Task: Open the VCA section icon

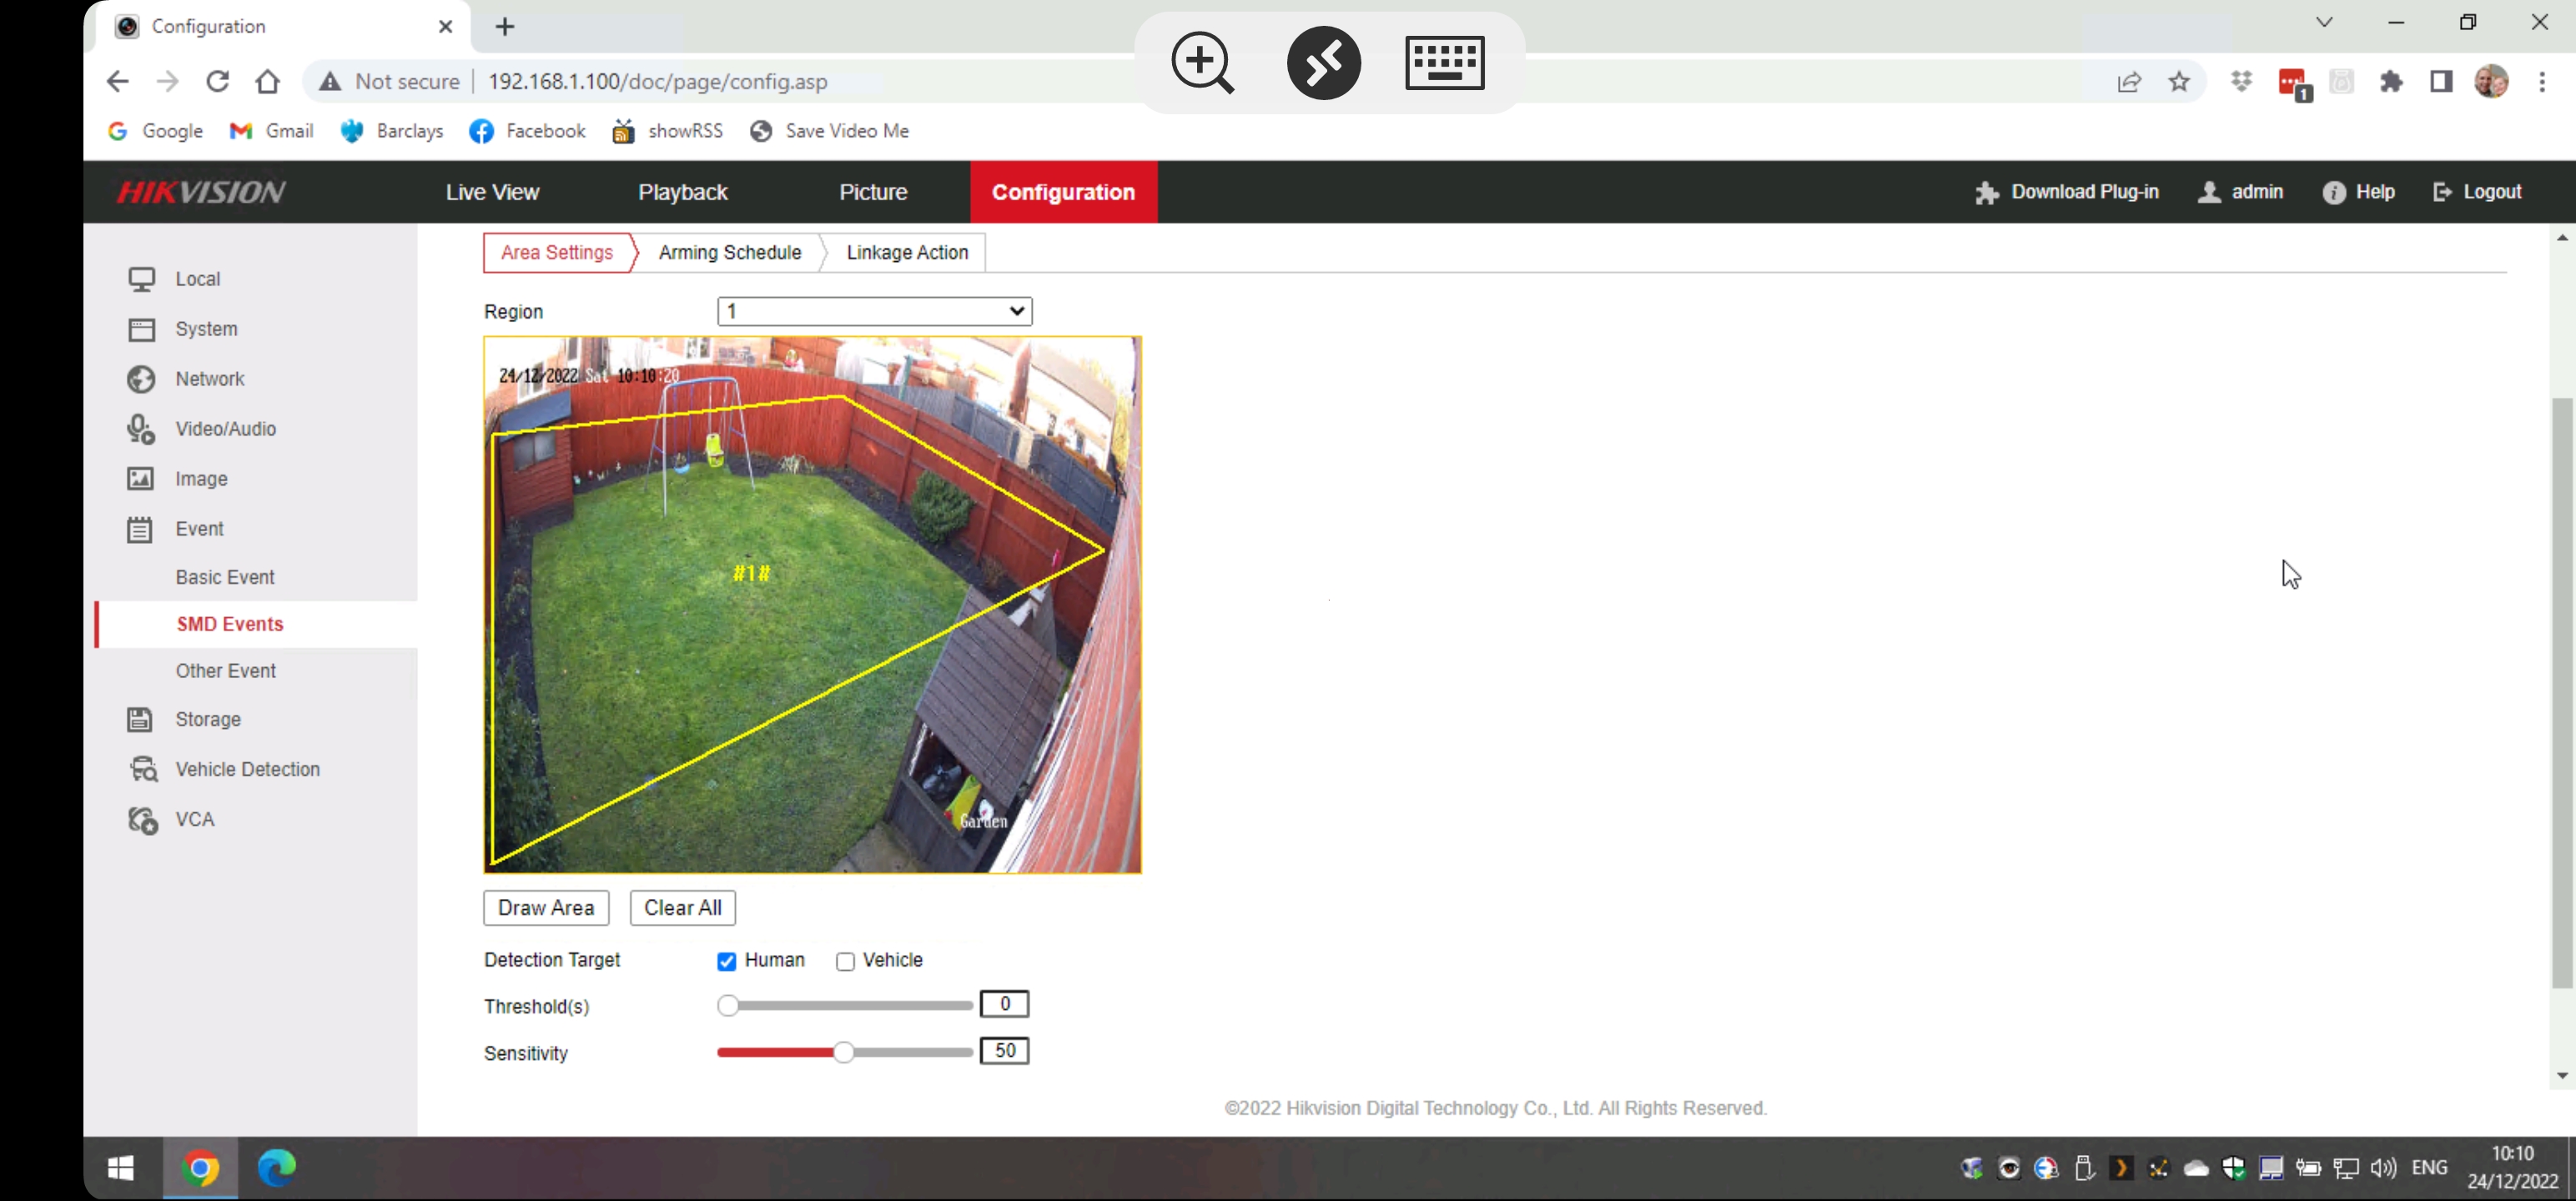Action: pyautogui.click(x=142, y=820)
